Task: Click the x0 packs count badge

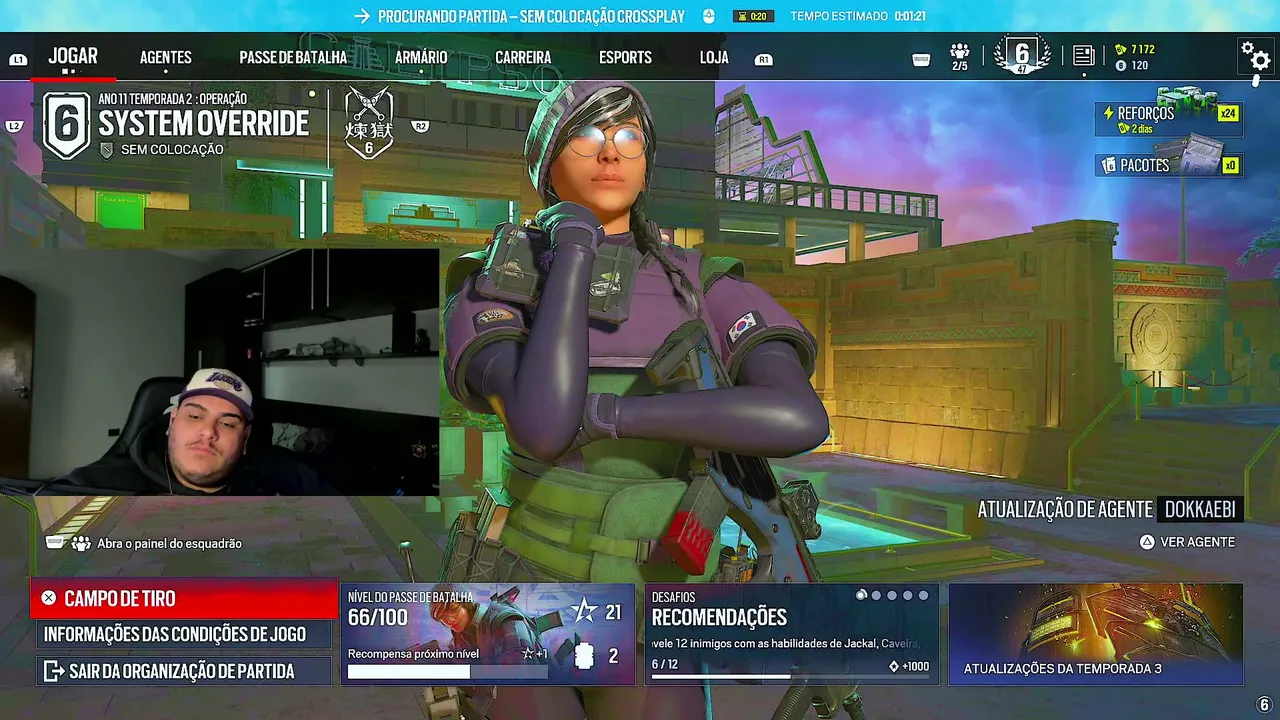Action: pyautogui.click(x=1230, y=165)
